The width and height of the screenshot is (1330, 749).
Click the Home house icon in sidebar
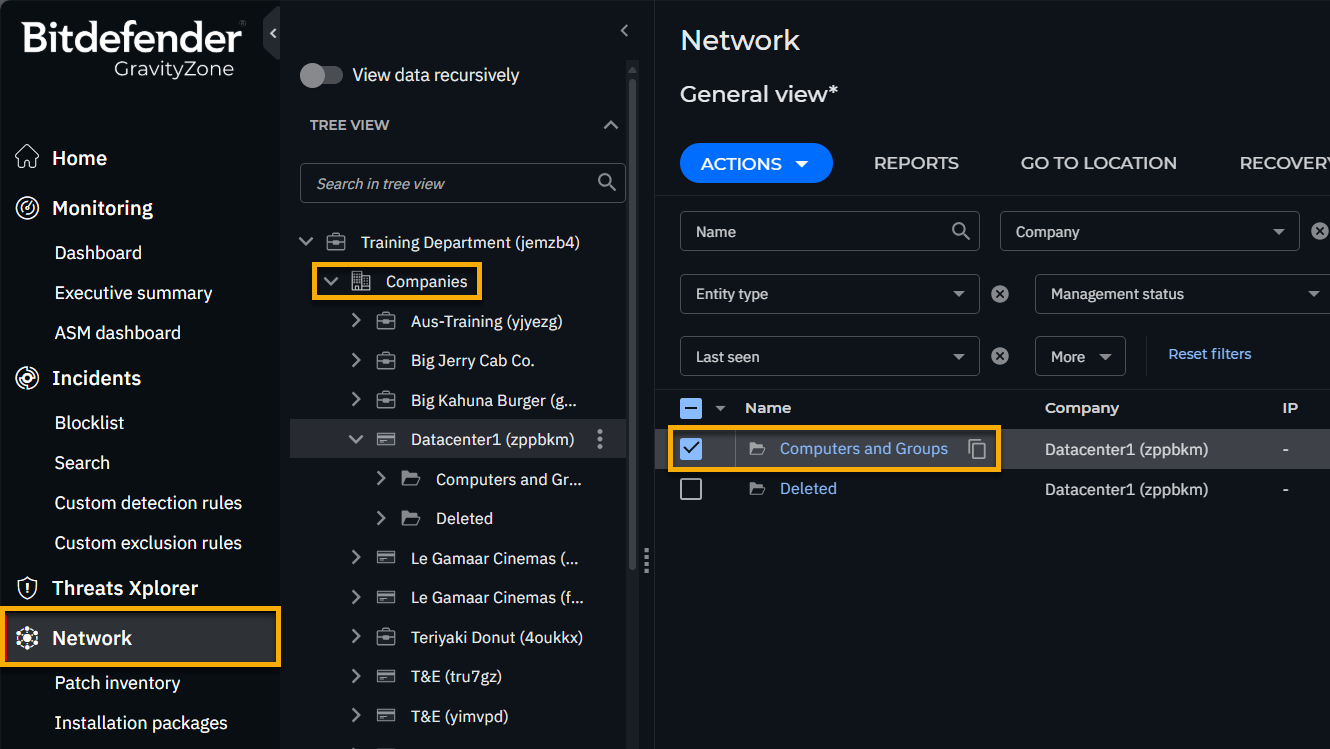click(x=27, y=158)
